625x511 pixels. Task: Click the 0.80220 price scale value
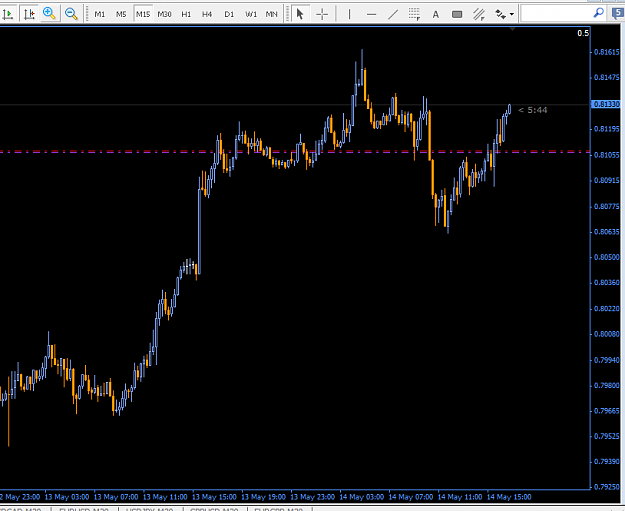click(607, 309)
